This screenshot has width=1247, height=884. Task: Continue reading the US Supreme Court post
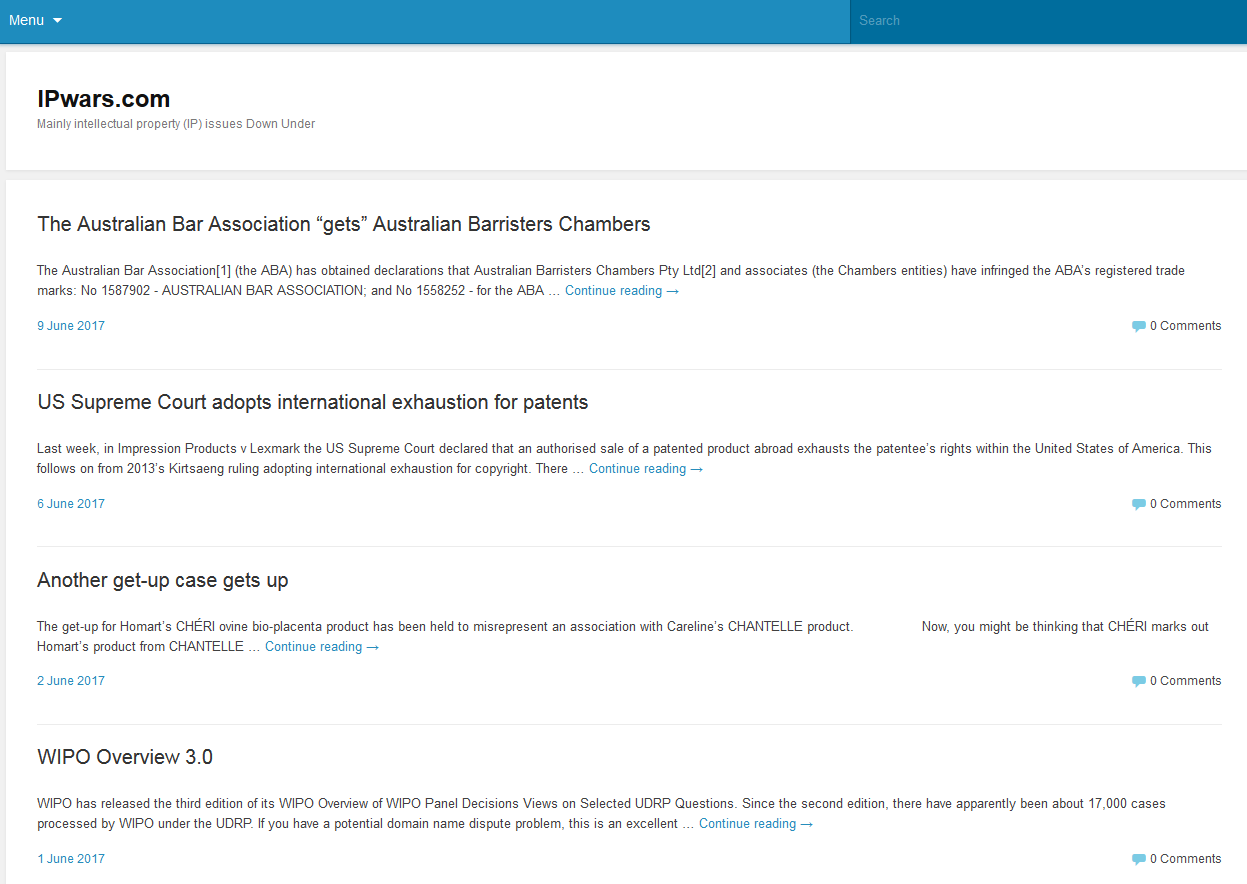[646, 469]
